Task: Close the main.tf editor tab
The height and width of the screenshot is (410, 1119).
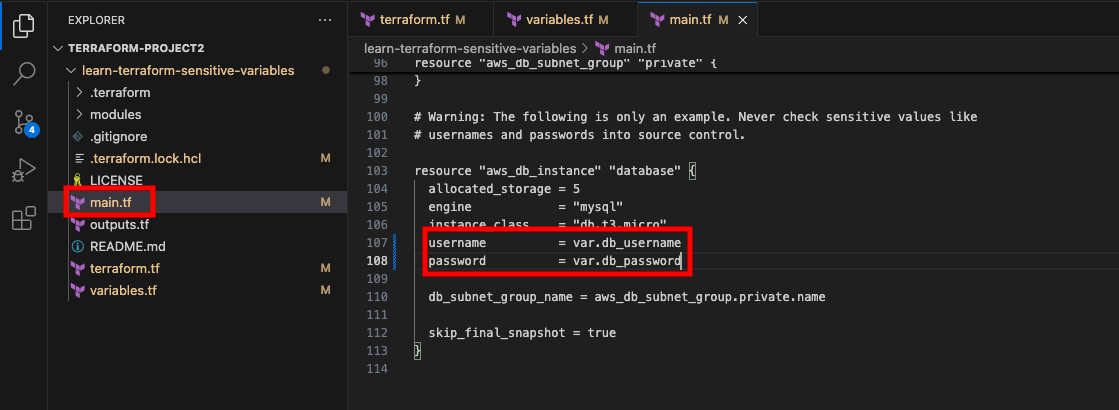Action: pos(742,20)
